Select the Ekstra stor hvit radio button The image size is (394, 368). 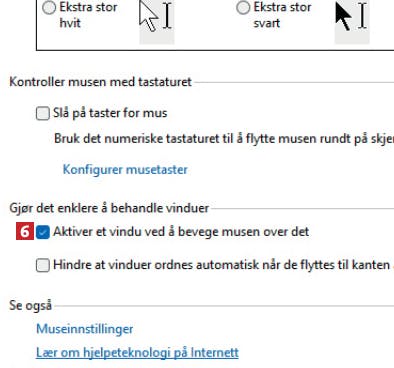(x=49, y=8)
